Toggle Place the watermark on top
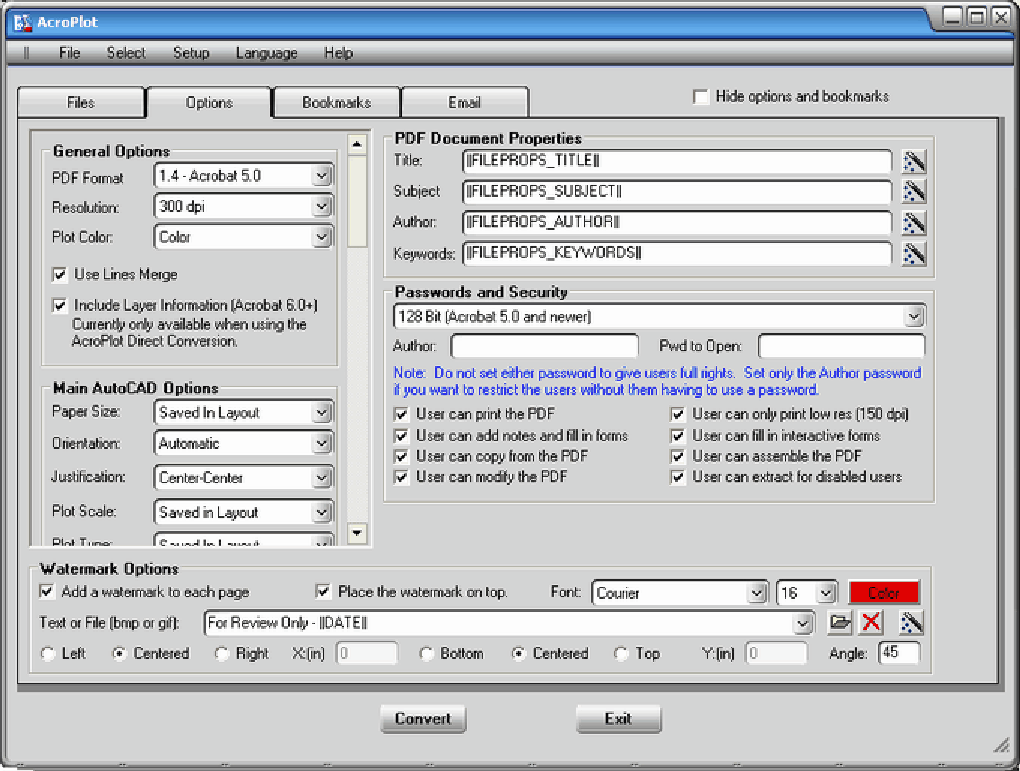The height and width of the screenshot is (771, 1020). coord(323,591)
